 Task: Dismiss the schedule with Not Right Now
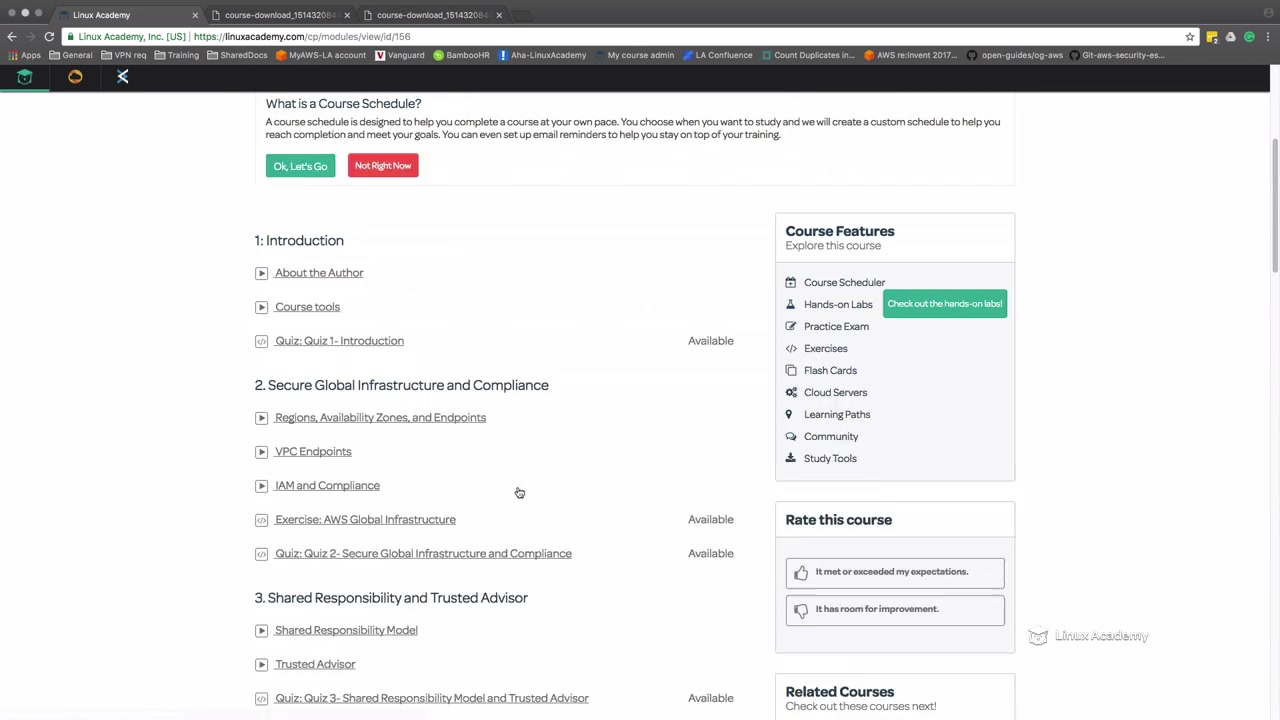tap(383, 166)
